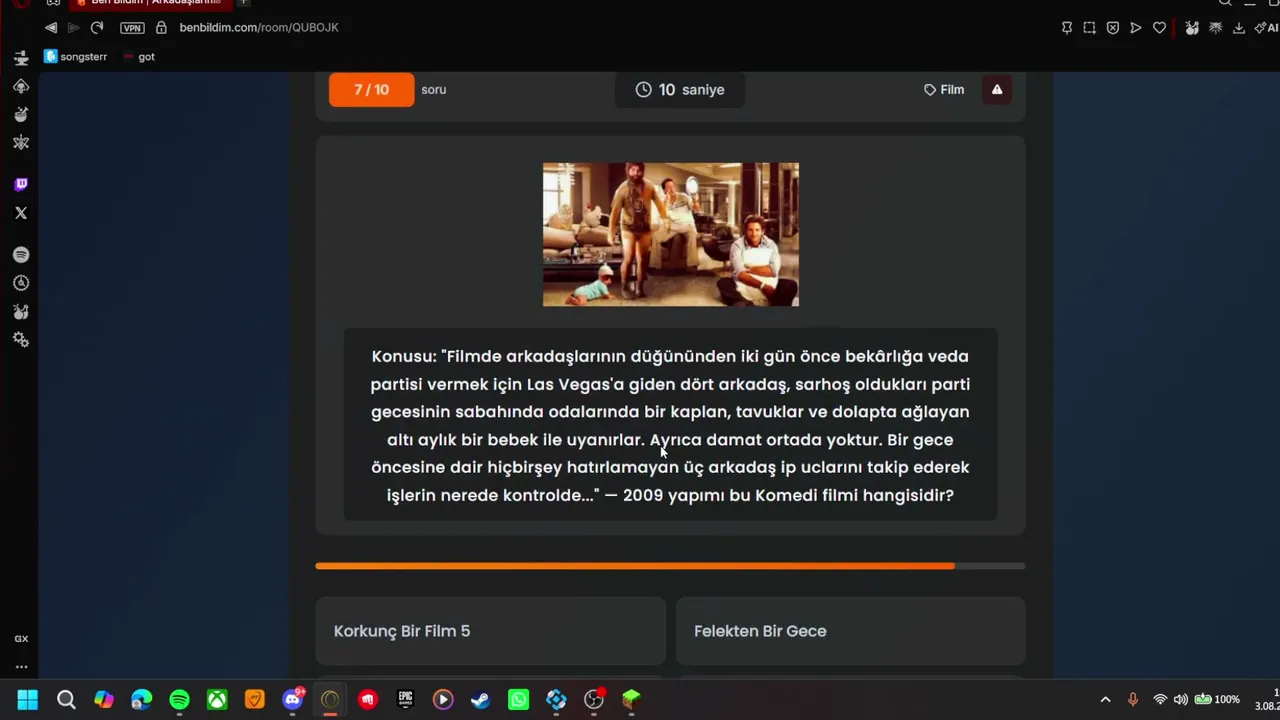1280x720 pixels.
Task: Open Steam from the taskbar
Action: click(x=481, y=700)
